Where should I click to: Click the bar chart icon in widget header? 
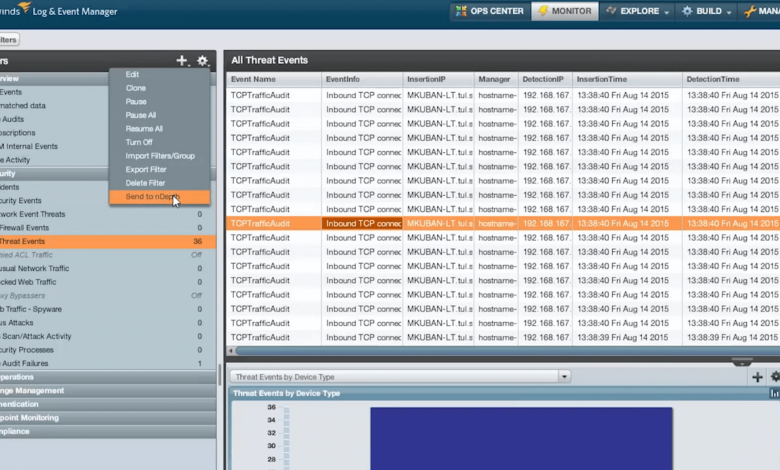click(775, 394)
